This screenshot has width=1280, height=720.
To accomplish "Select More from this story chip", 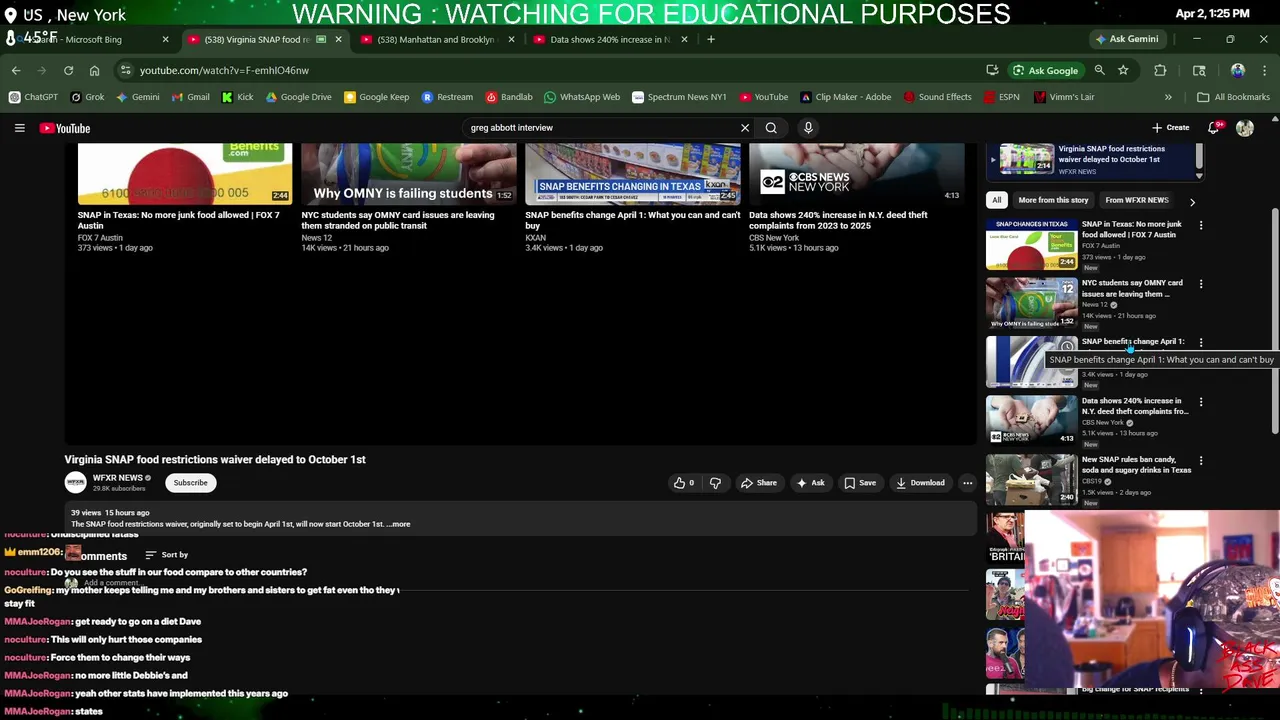I will 1052,200.
